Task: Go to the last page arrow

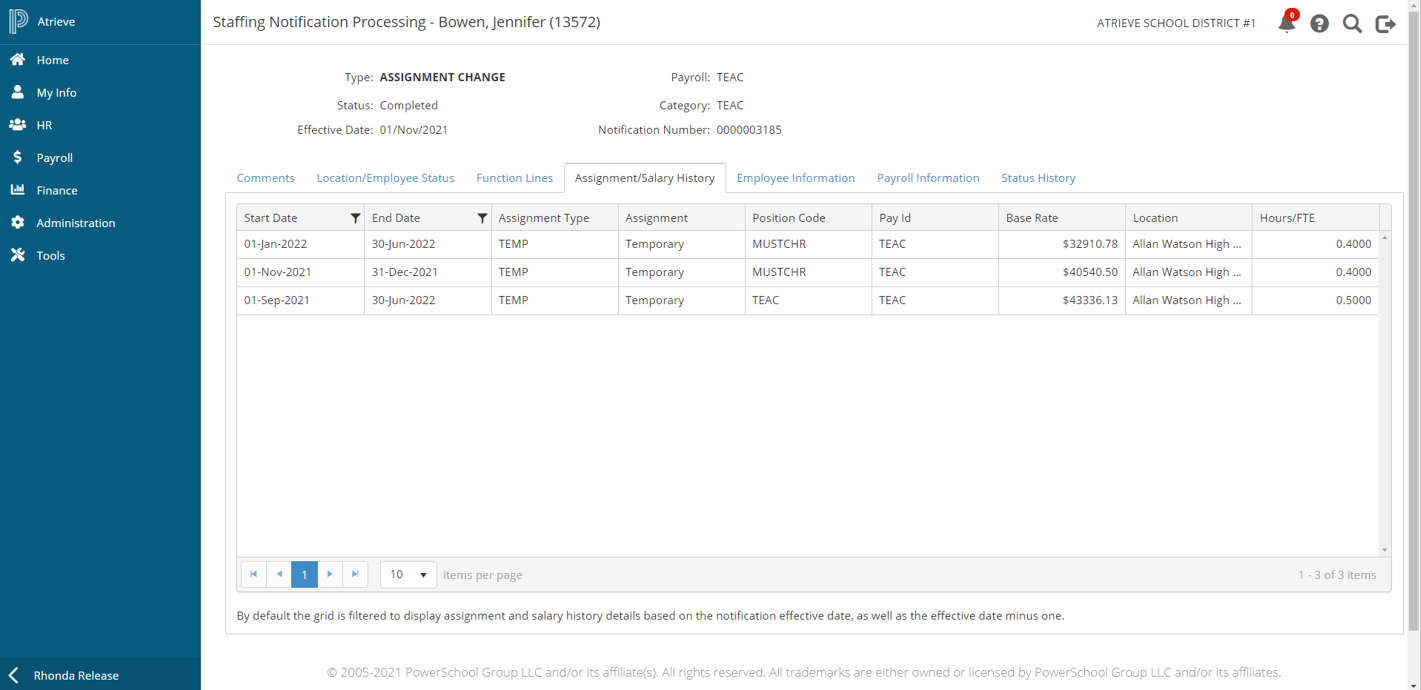Action: (x=355, y=574)
